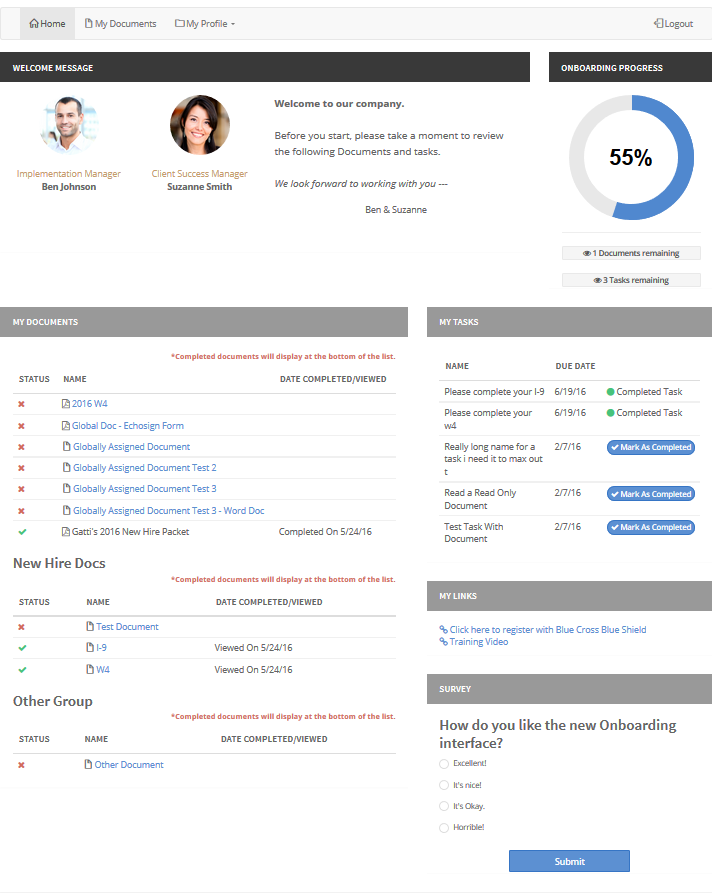712x893 pixels.
Task: Select the It's Okay. survey option
Action: 444,806
